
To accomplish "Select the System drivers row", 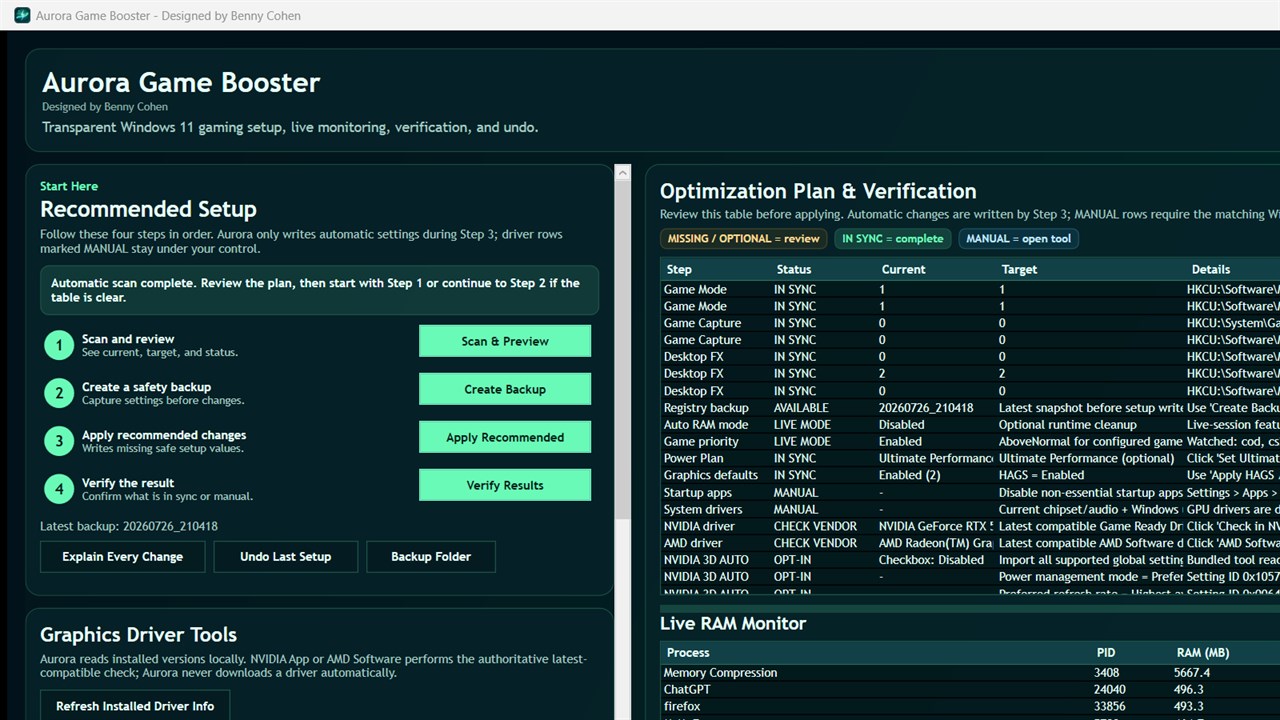I will (970, 510).
